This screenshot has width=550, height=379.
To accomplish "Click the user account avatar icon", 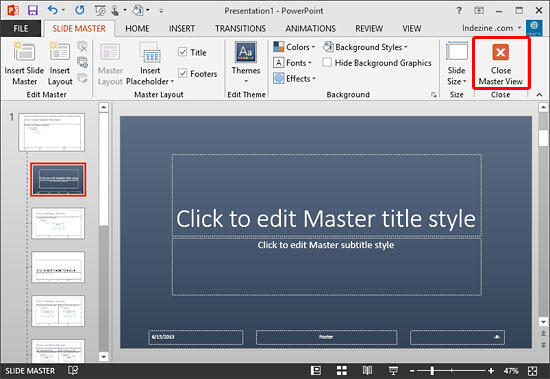I will point(534,28).
